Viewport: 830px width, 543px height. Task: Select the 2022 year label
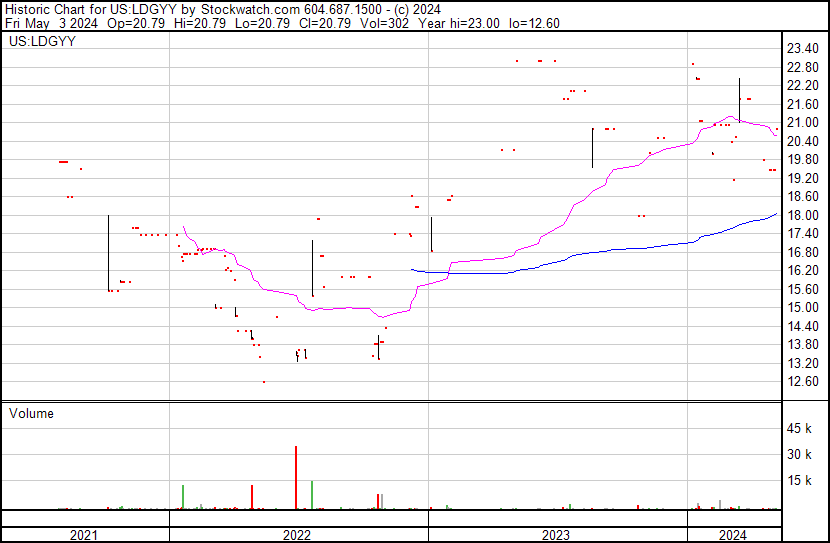pyautogui.click(x=296, y=535)
